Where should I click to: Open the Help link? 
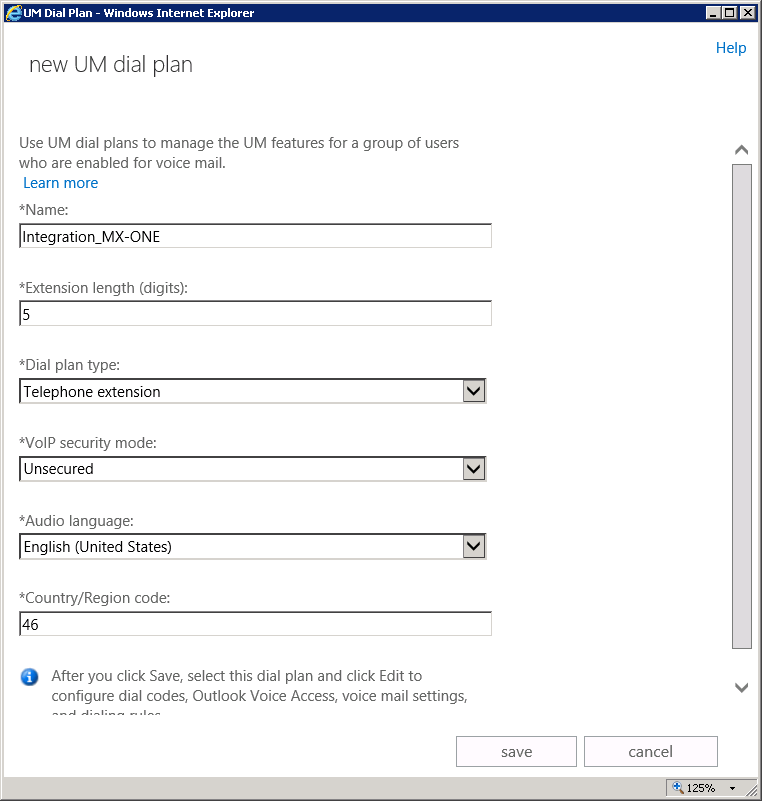pyautogui.click(x=730, y=48)
